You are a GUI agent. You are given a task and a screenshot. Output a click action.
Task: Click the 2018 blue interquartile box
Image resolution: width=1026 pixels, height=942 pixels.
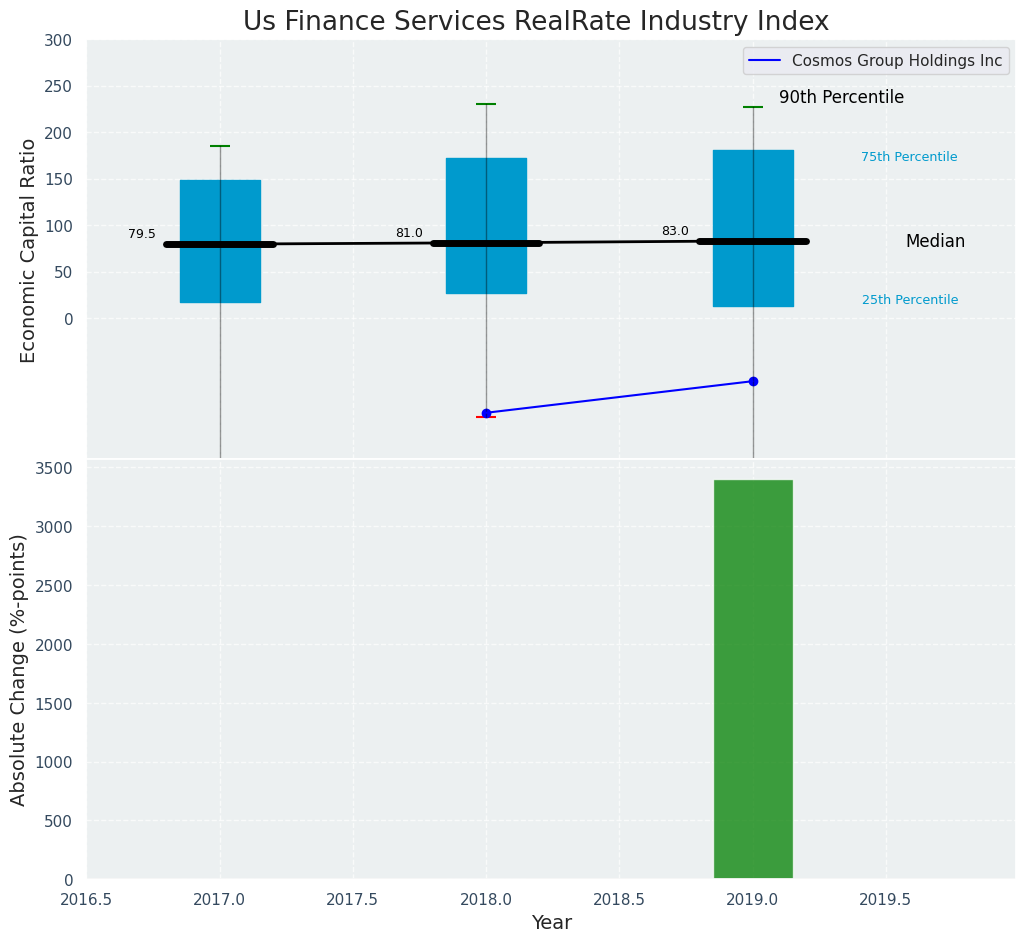(486, 226)
